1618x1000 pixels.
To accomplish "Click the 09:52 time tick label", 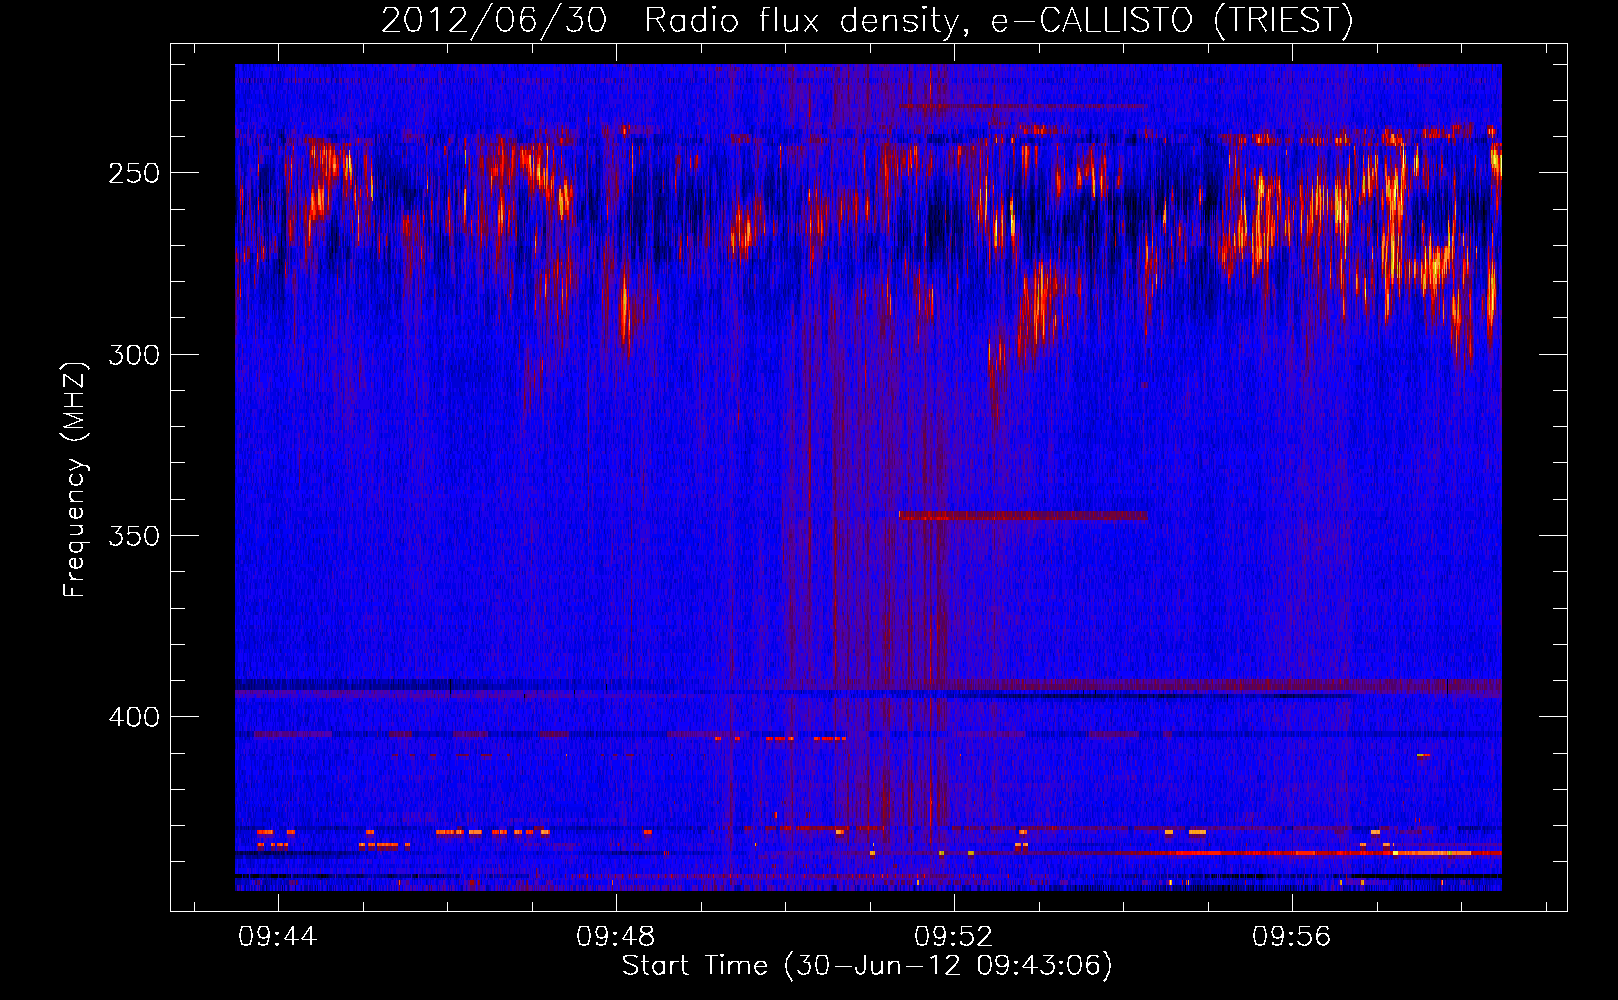I will tap(954, 936).
